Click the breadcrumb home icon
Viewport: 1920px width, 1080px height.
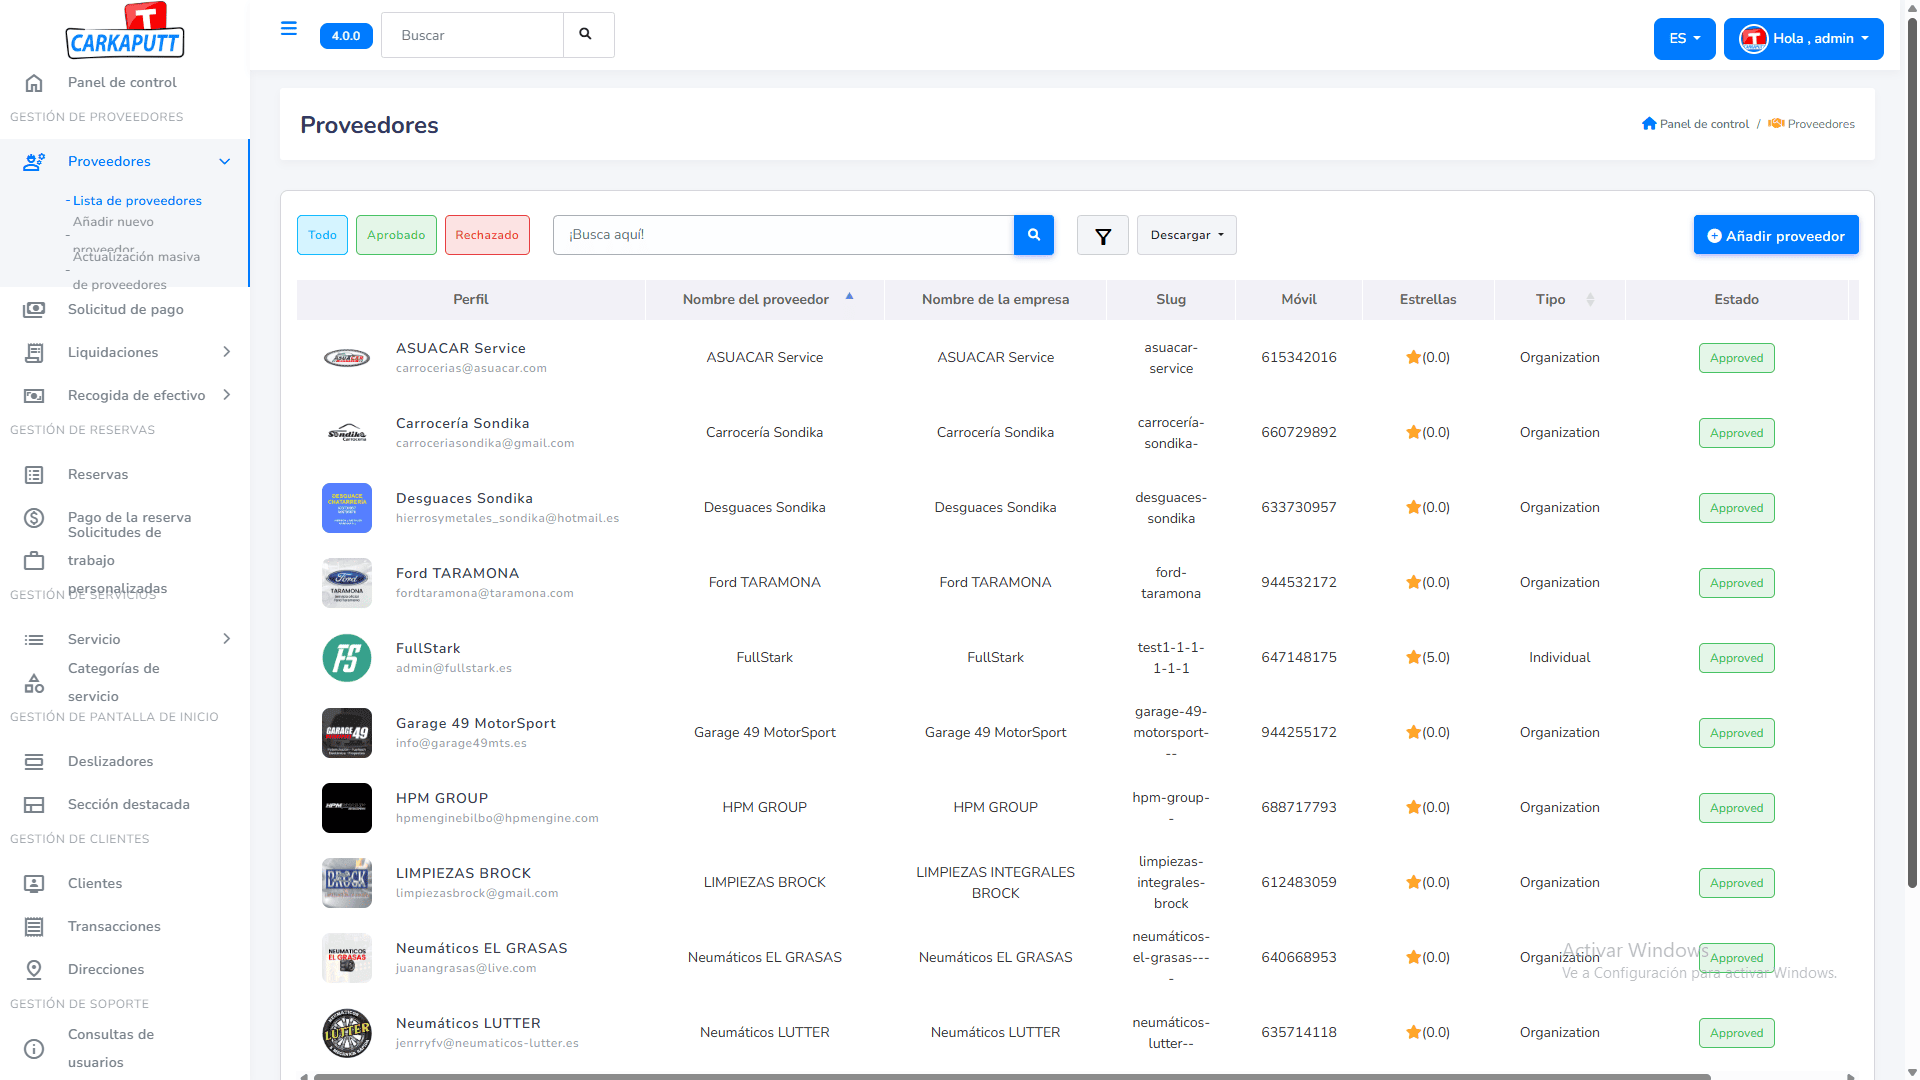[x=1649, y=124]
